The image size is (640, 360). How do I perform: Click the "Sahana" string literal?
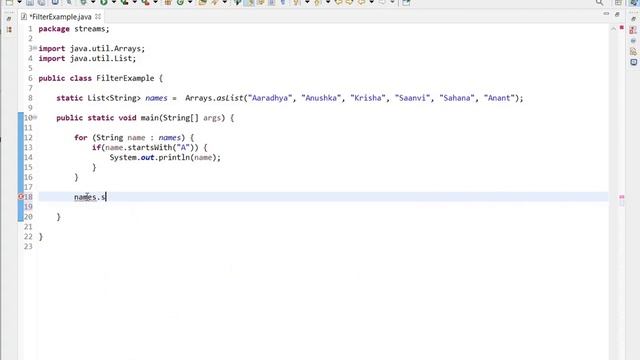(457, 98)
